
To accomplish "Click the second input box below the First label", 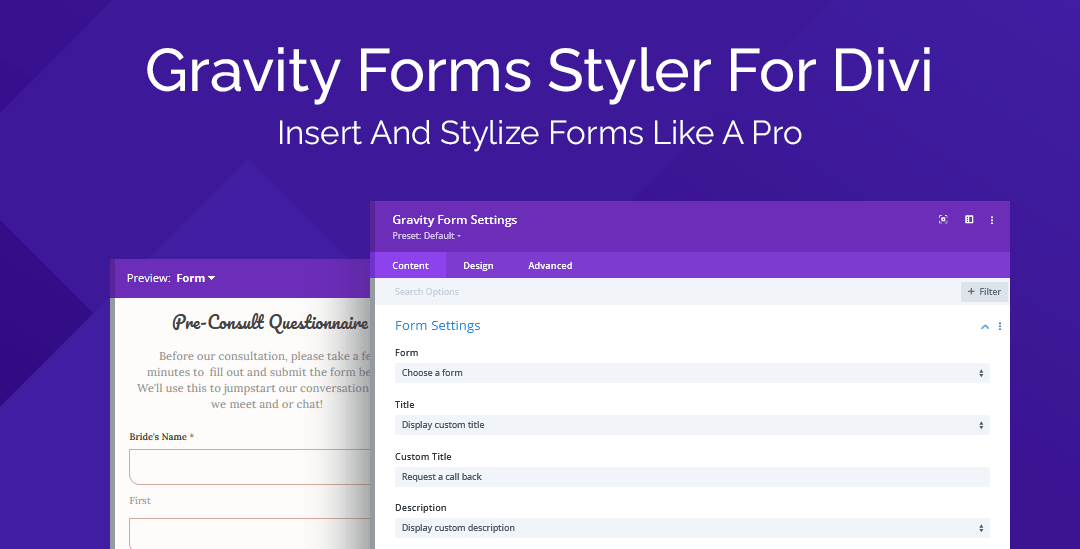I will click(250, 534).
